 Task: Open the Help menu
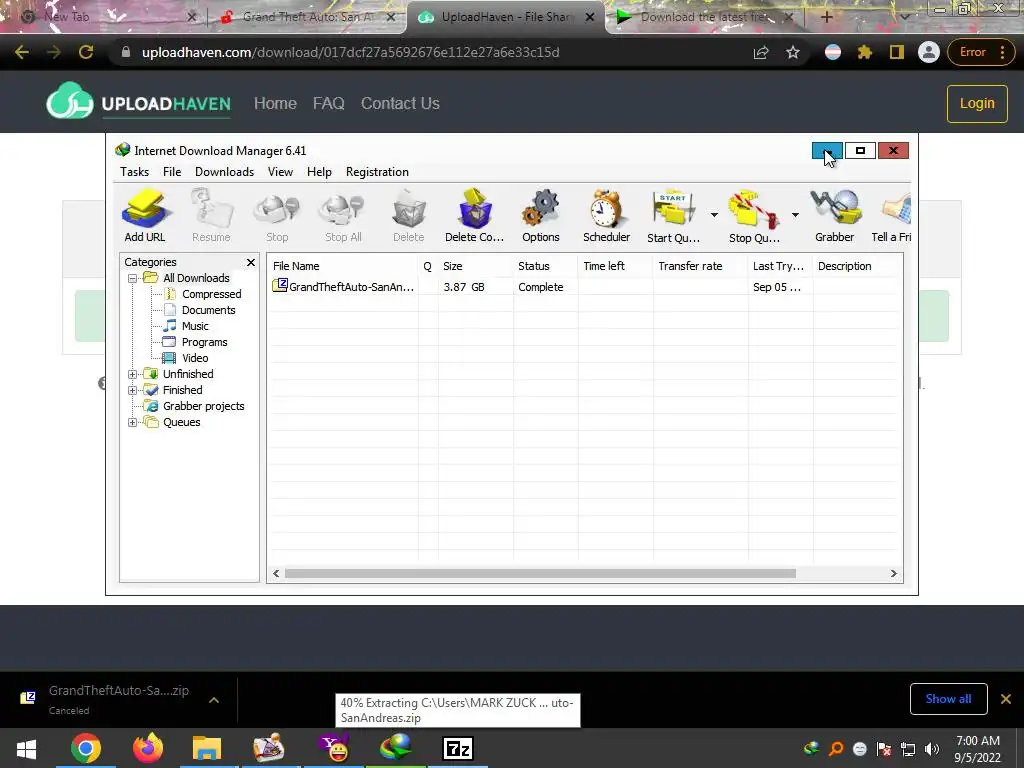click(x=319, y=172)
